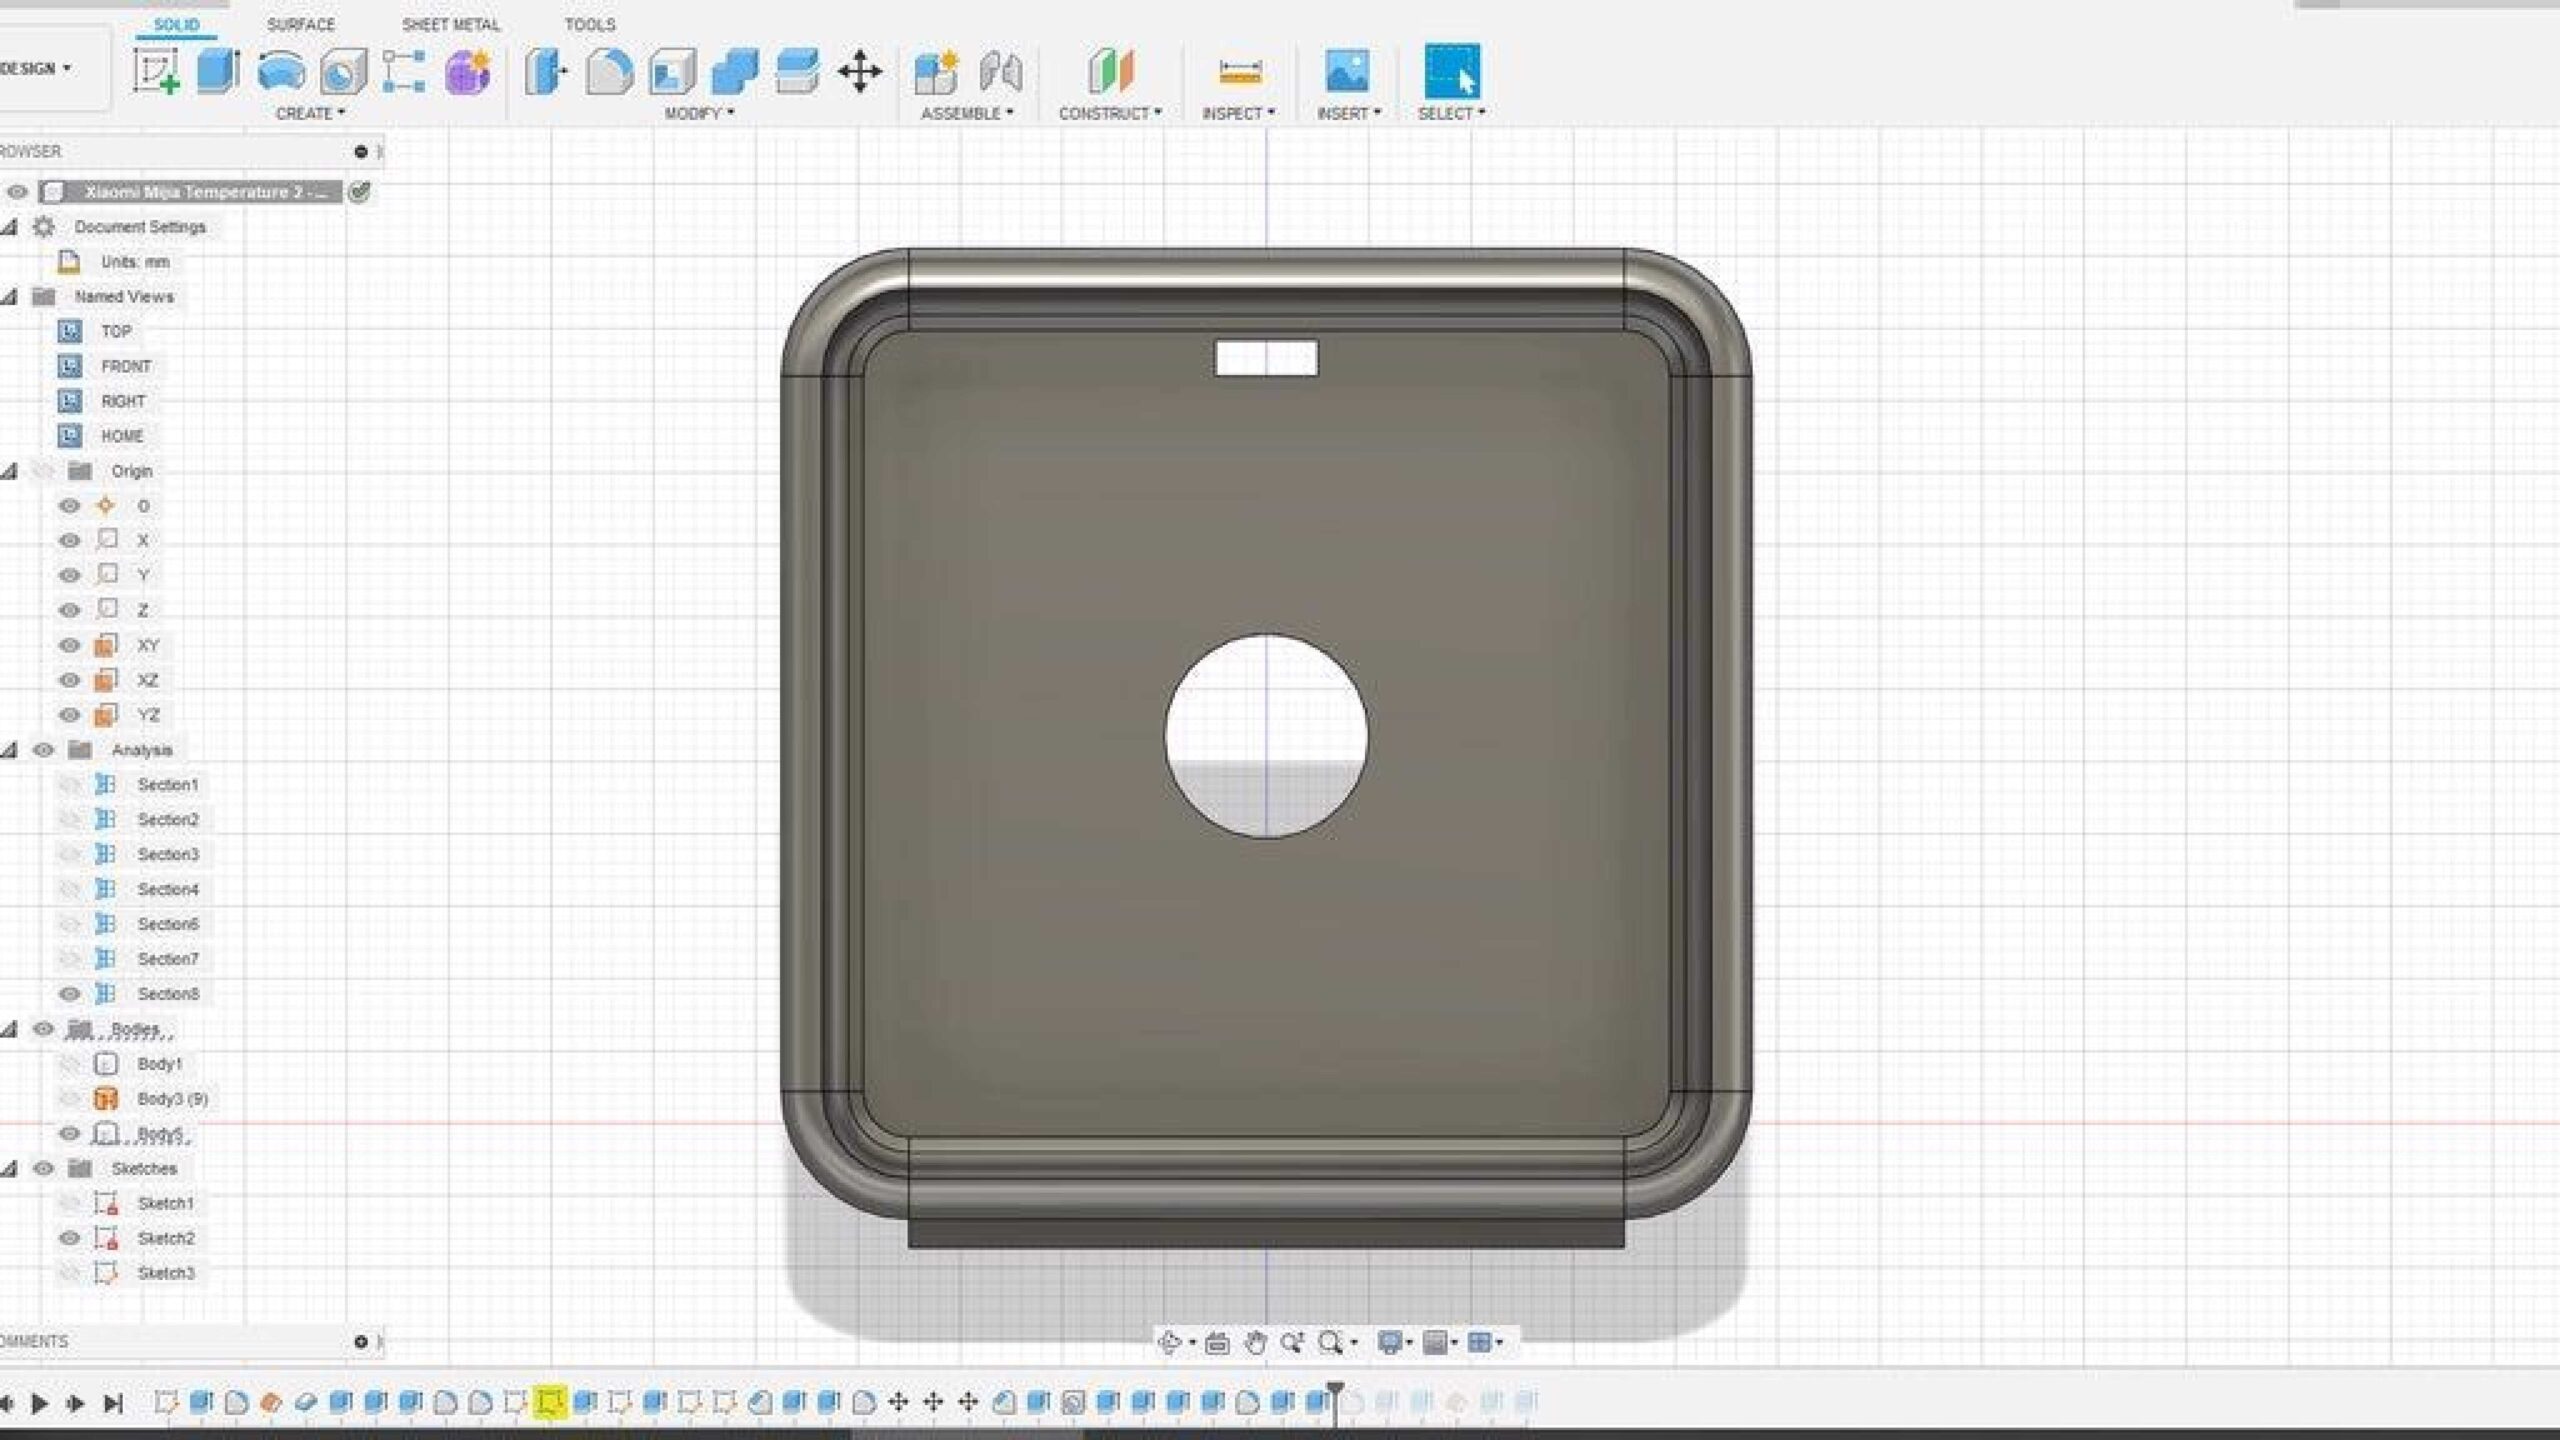The width and height of the screenshot is (2560, 1440).
Task: Select the FRONT named view
Action: tap(126, 366)
